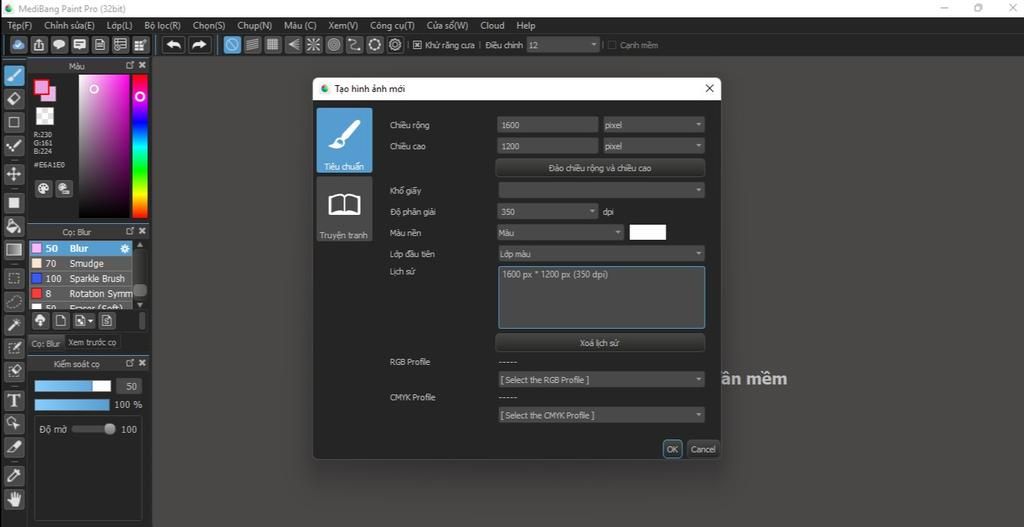This screenshot has height=527, width=1024.
Task: Enable parallel lines snap
Action: [x=253, y=45]
